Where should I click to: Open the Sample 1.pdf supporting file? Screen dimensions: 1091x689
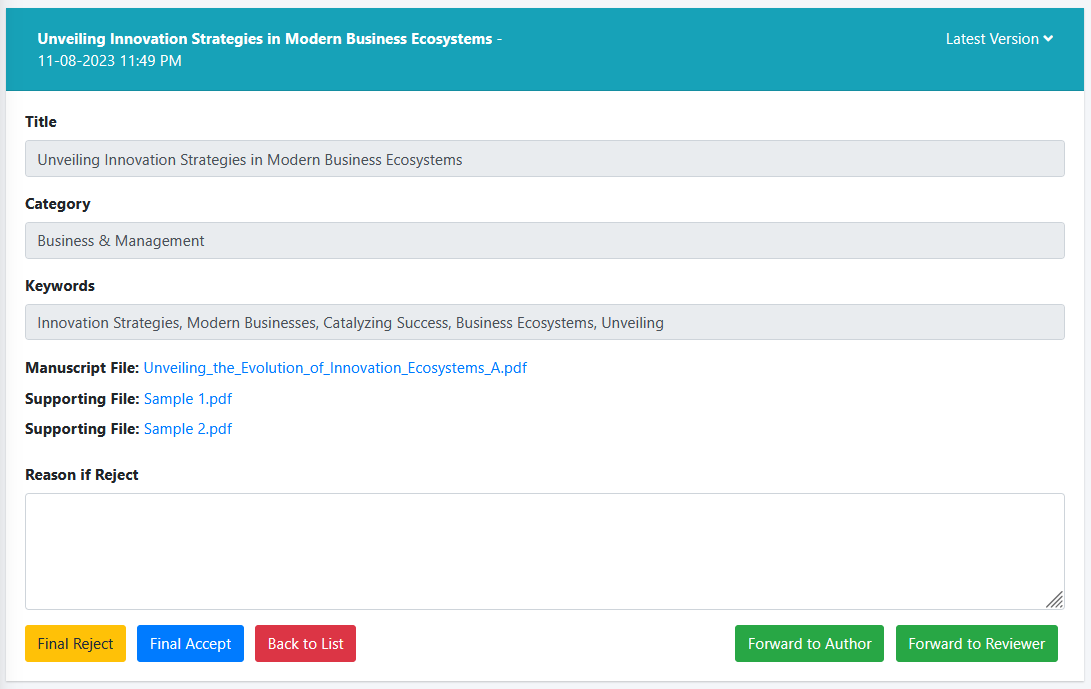(x=187, y=398)
